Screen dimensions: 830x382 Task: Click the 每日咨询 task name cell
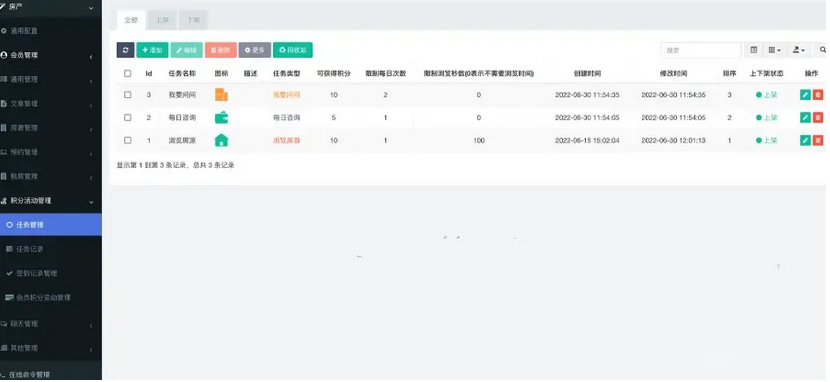point(182,117)
